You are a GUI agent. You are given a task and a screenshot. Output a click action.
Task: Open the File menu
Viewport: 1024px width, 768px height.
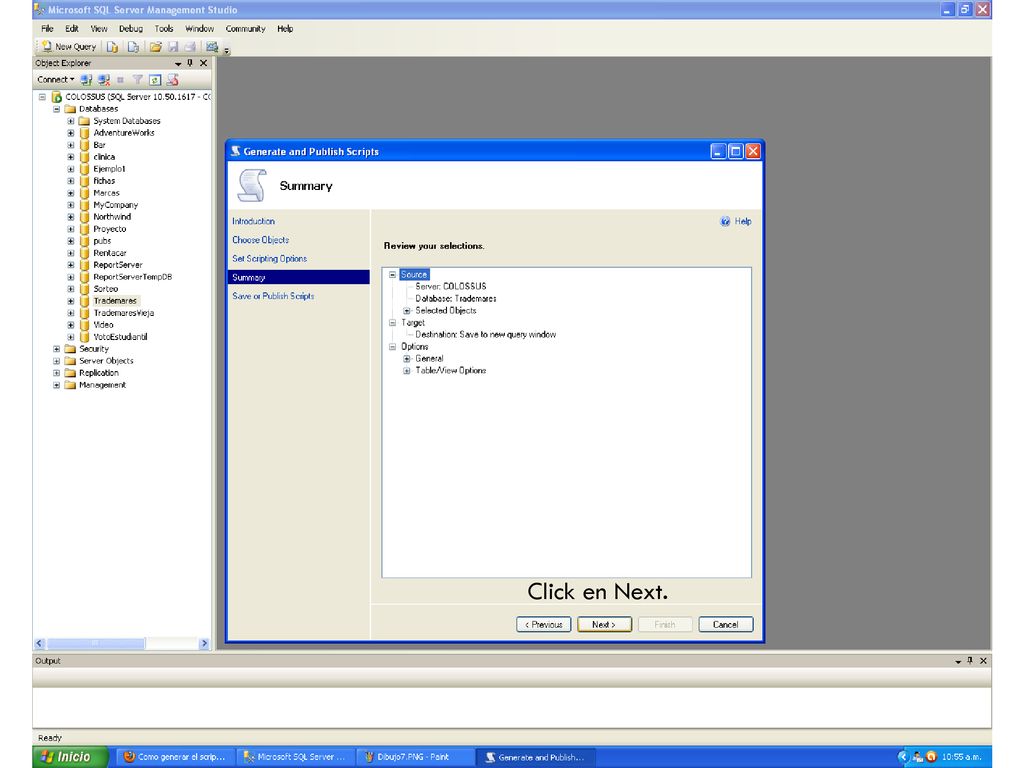(47, 29)
